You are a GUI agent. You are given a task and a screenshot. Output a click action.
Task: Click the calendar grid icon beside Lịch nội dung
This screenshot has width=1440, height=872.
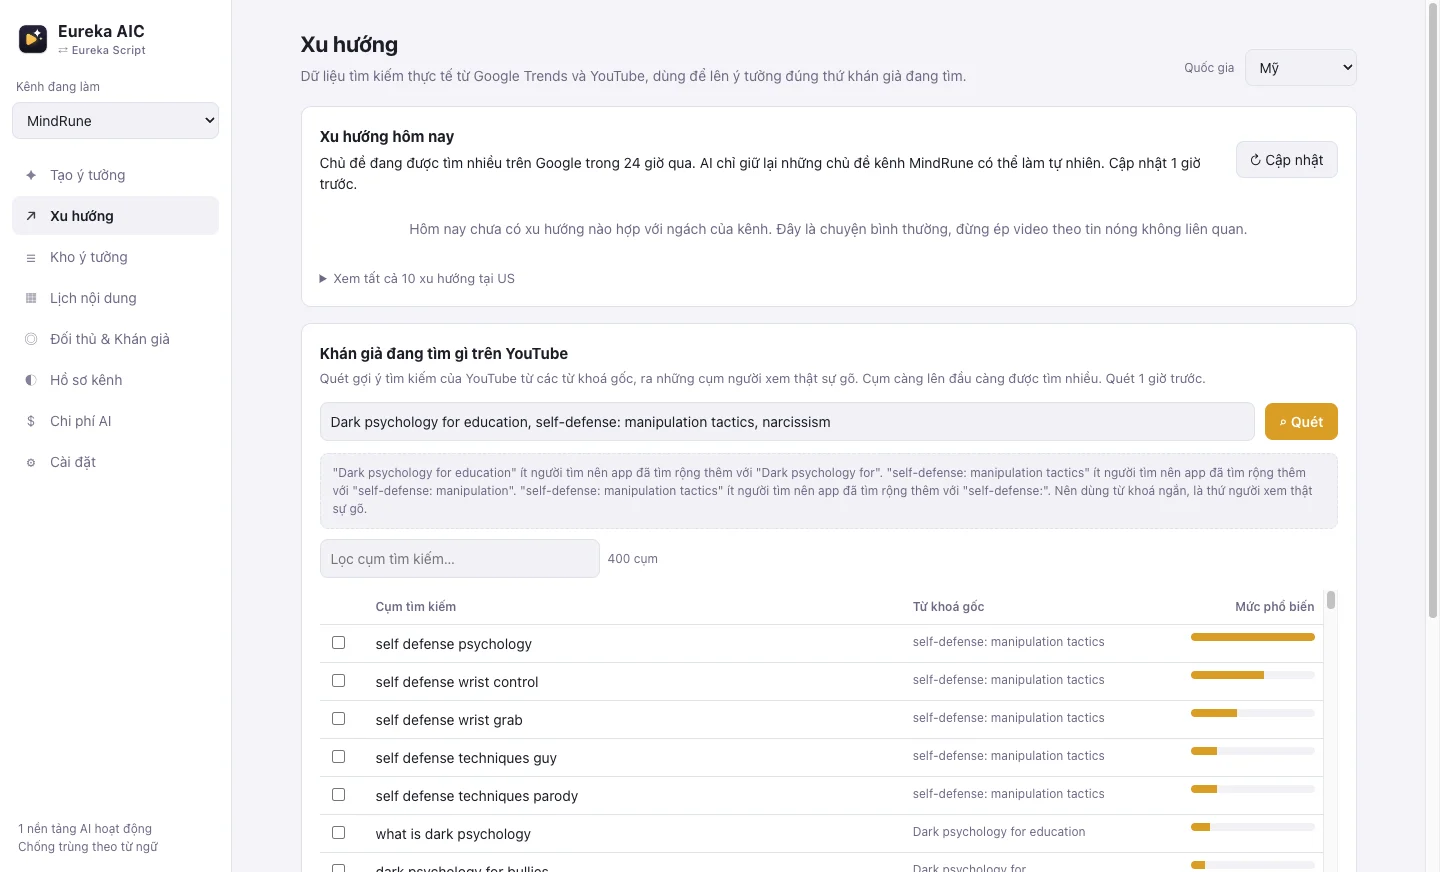point(31,298)
